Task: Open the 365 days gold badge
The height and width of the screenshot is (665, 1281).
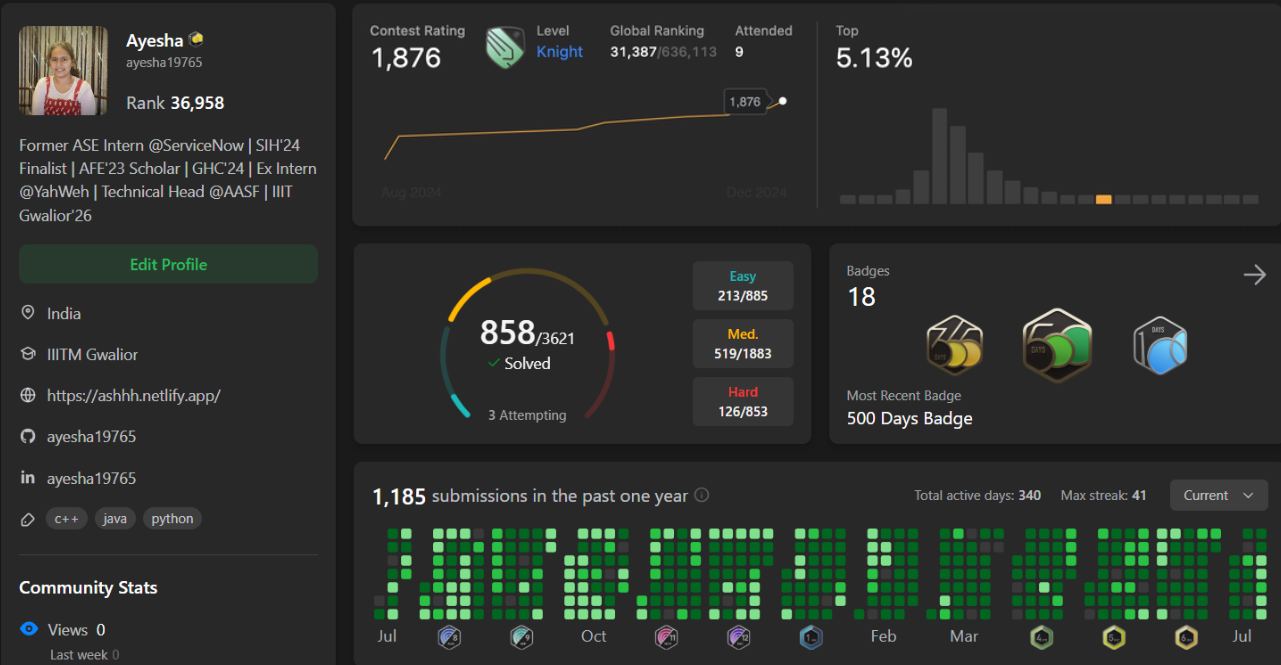Action: click(954, 345)
